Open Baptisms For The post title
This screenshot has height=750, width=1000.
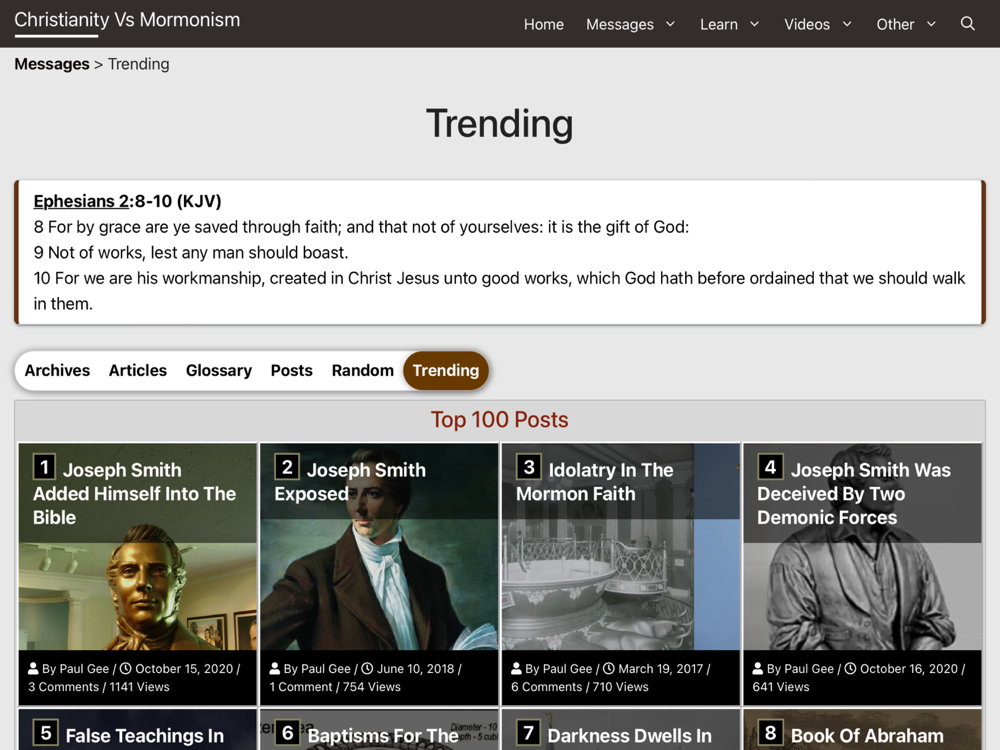[383, 736]
